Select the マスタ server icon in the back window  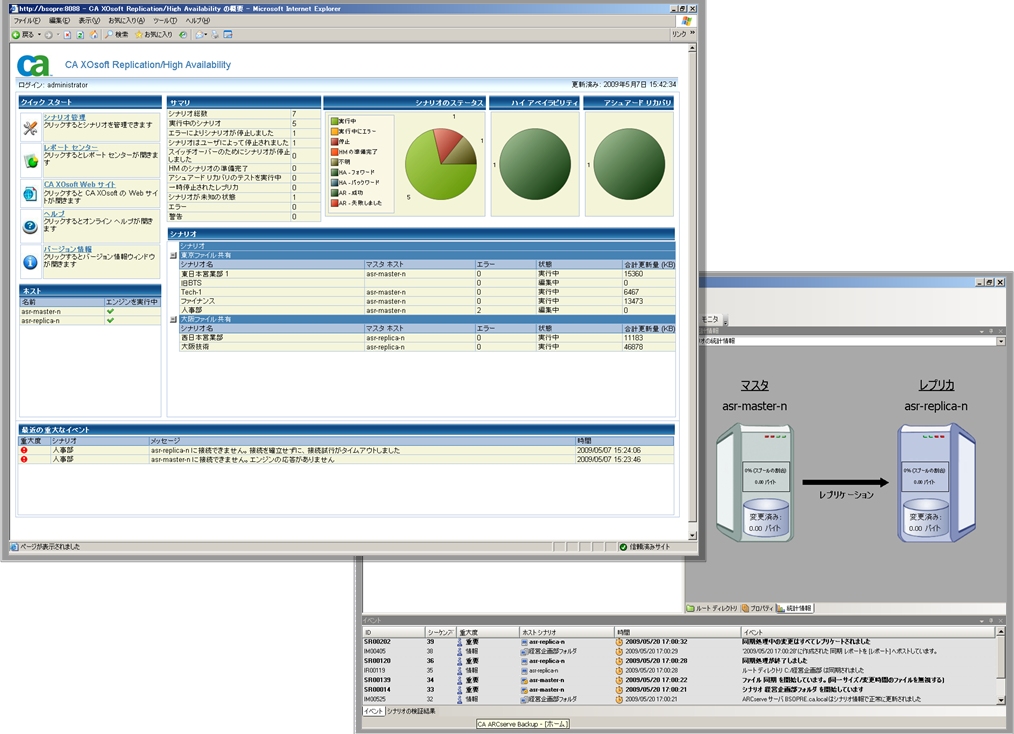click(x=755, y=483)
